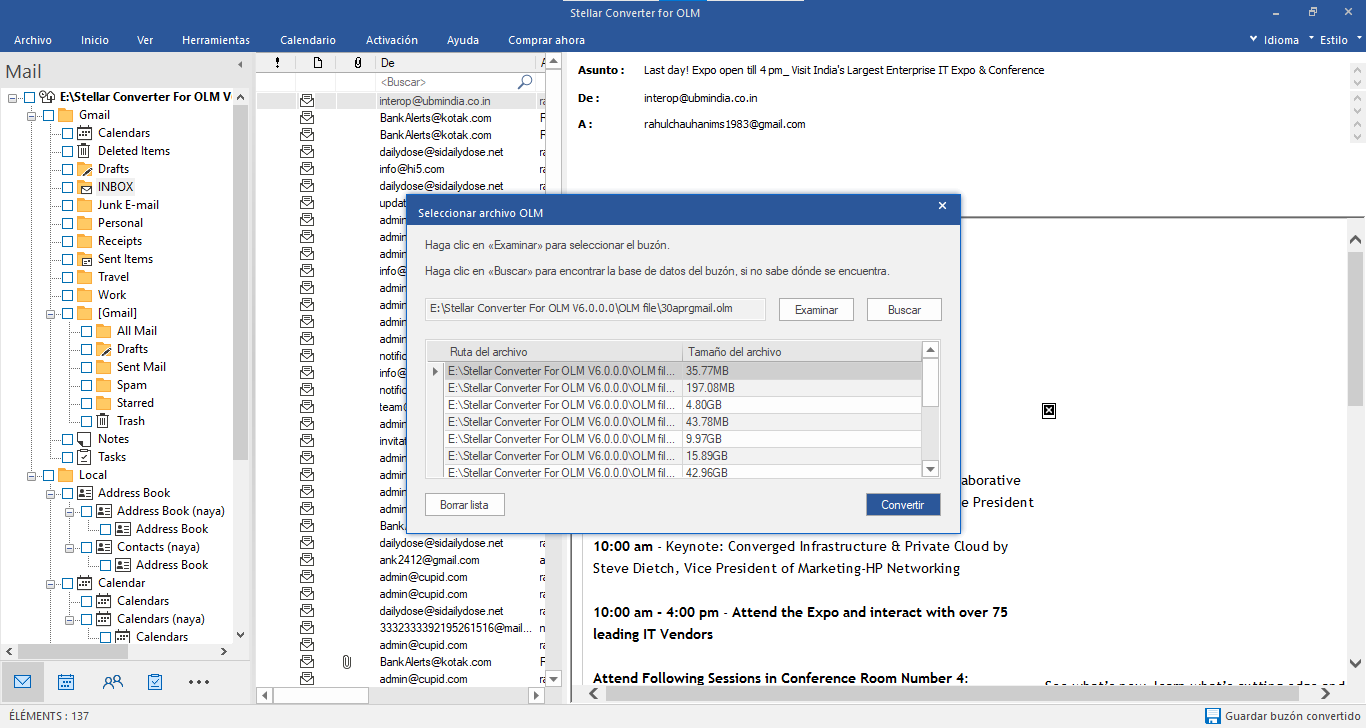Collapse the Gmail folder tree node
1366x728 pixels.
pos(33,115)
